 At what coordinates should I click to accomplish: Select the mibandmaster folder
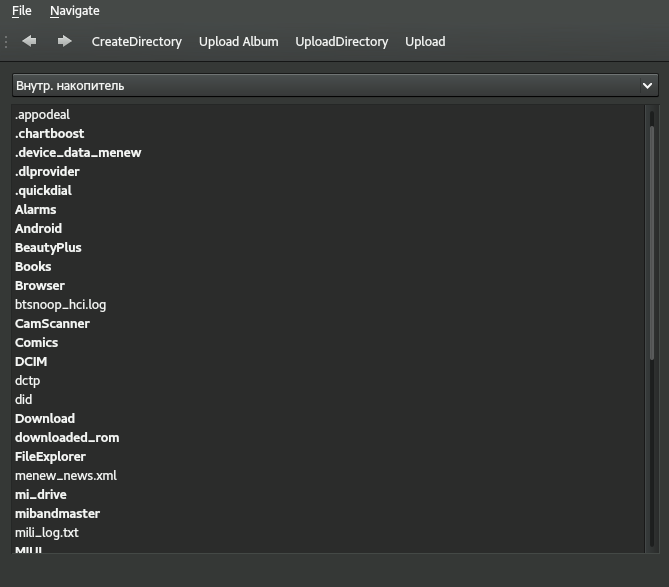pyautogui.click(x=57, y=514)
